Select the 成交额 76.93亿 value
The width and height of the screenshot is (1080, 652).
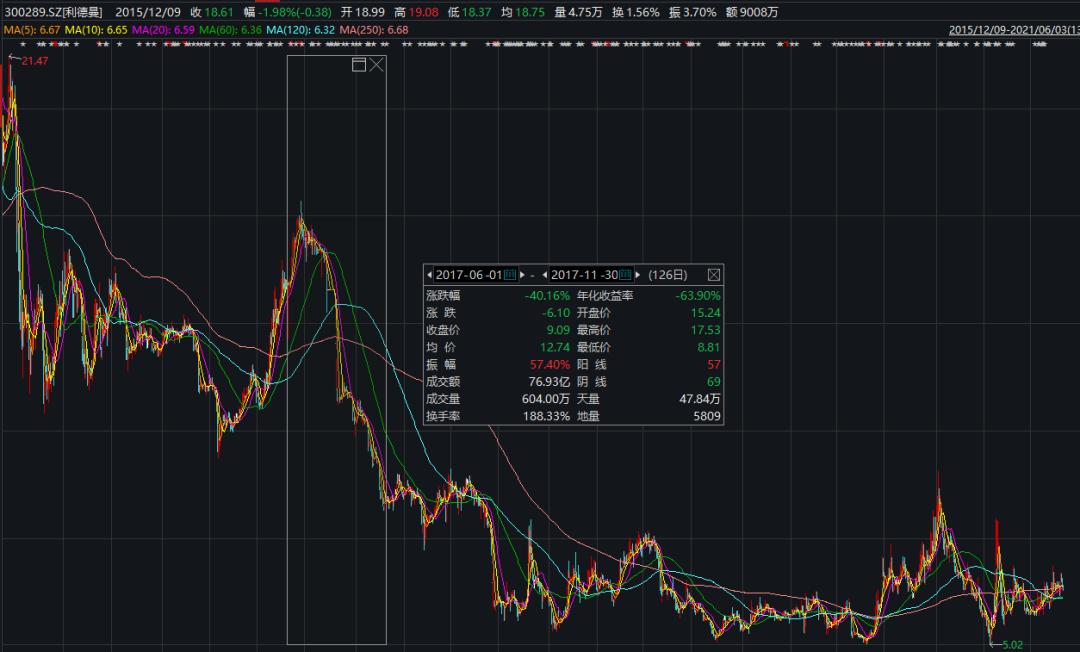(x=549, y=381)
